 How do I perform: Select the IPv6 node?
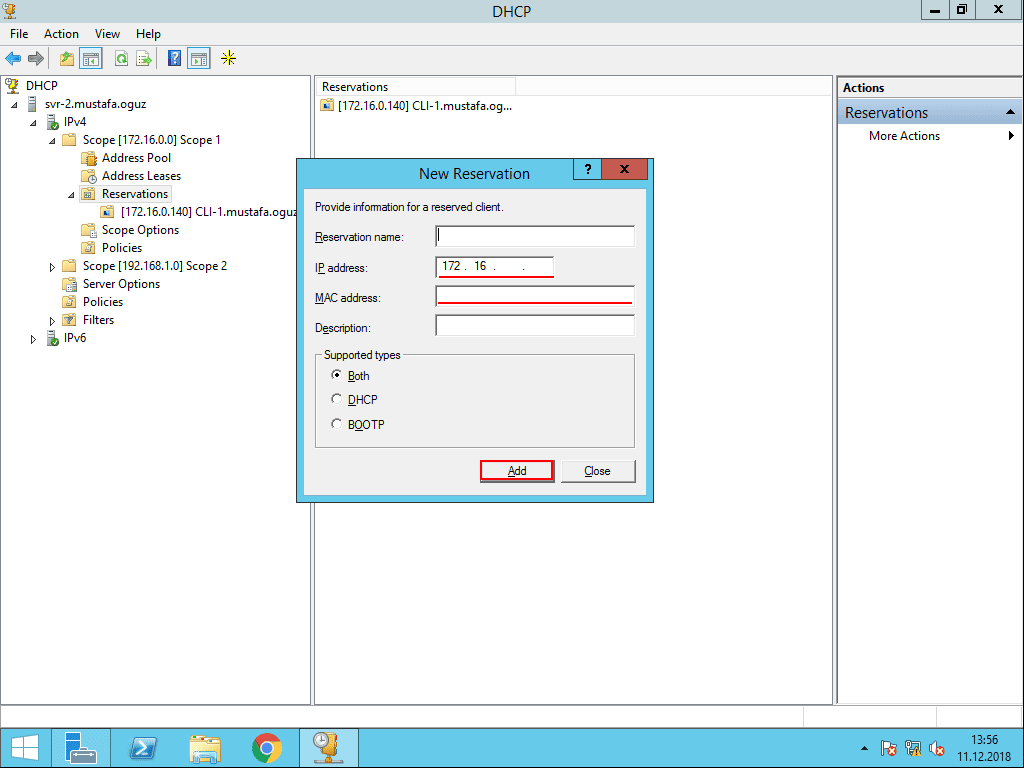pos(74,338)
